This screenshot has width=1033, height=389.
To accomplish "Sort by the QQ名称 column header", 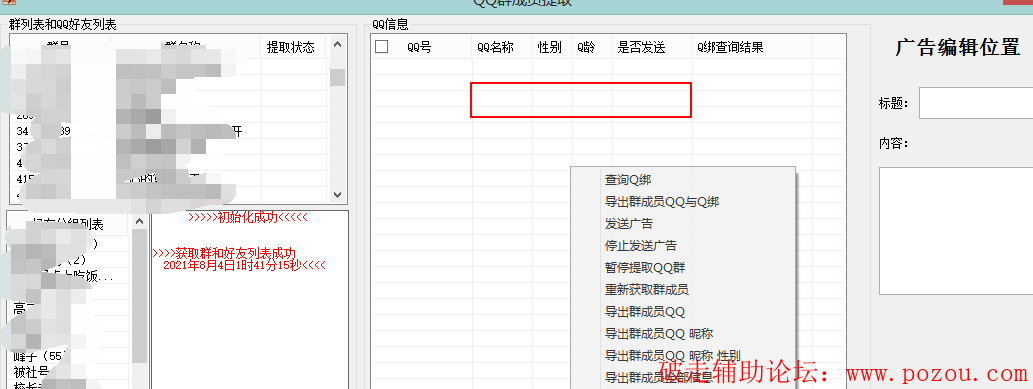I will pos(495,47).
